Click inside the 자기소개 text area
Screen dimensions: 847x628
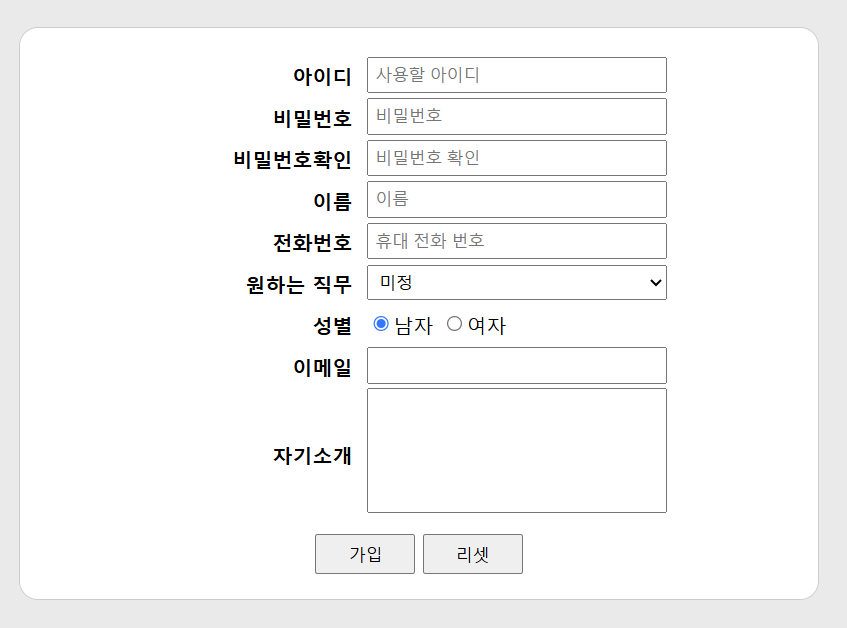[x=517, y=450]
